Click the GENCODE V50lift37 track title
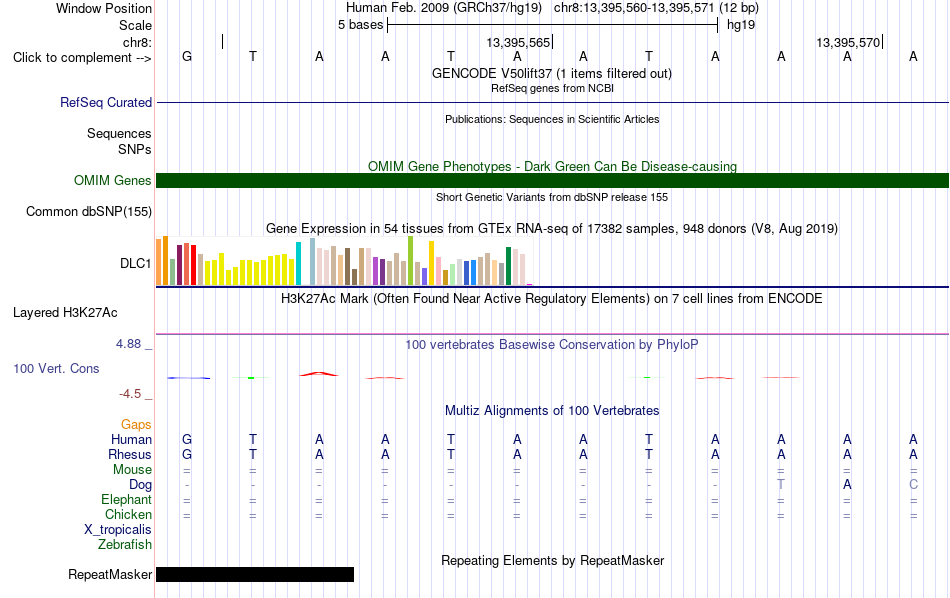The height and width of the screenshot is (598, 950). (552, 73)
